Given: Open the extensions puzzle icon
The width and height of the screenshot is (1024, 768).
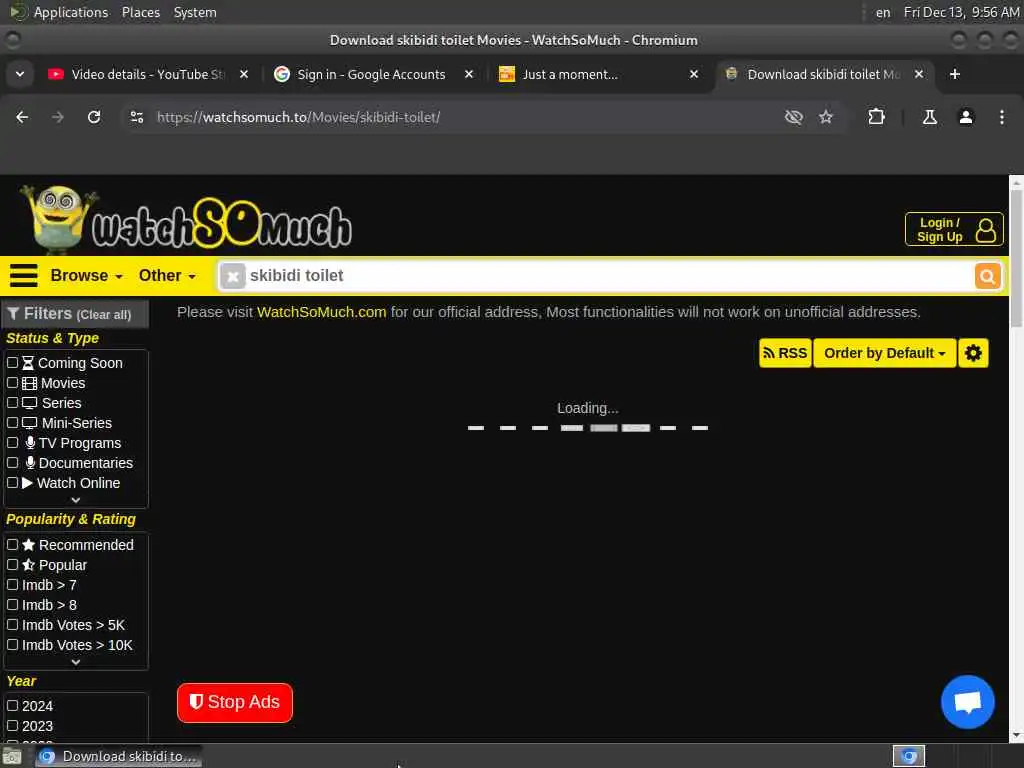Looking at the screenshot, I should [x=876, y=117].
